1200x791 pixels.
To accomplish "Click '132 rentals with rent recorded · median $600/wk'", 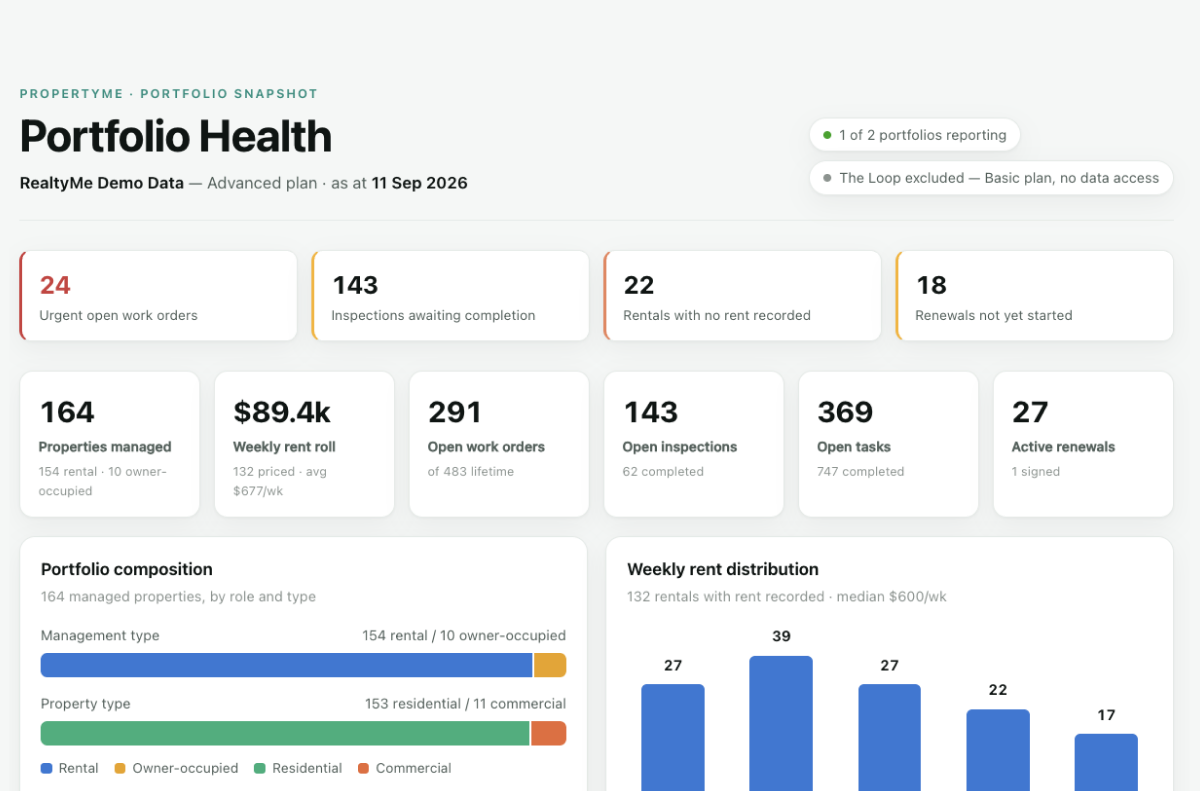I will coord(787,597).
